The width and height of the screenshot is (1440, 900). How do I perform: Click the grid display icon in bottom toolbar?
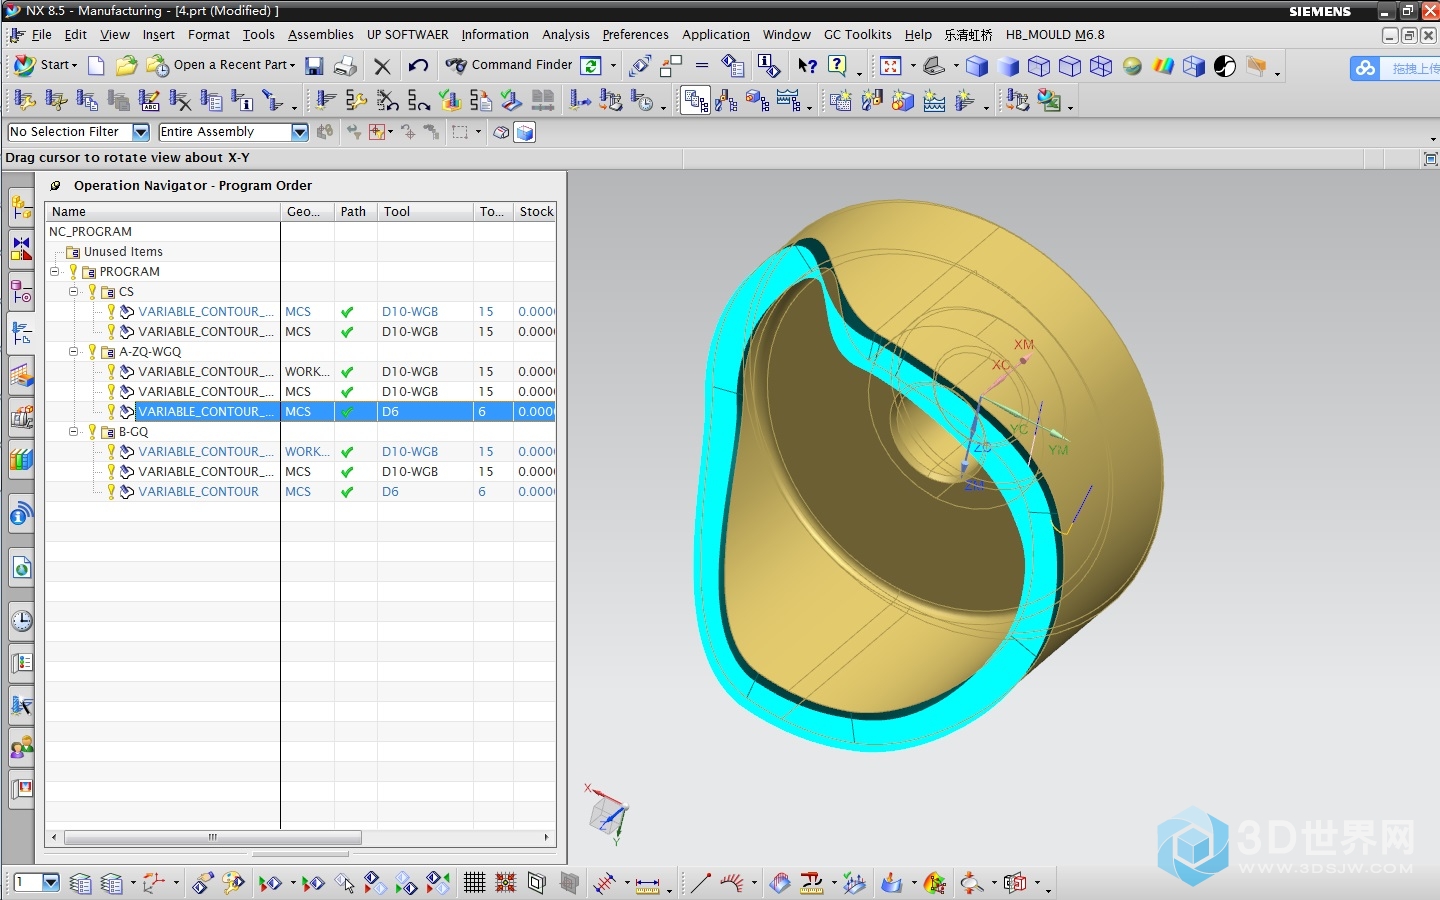(474, 883)
